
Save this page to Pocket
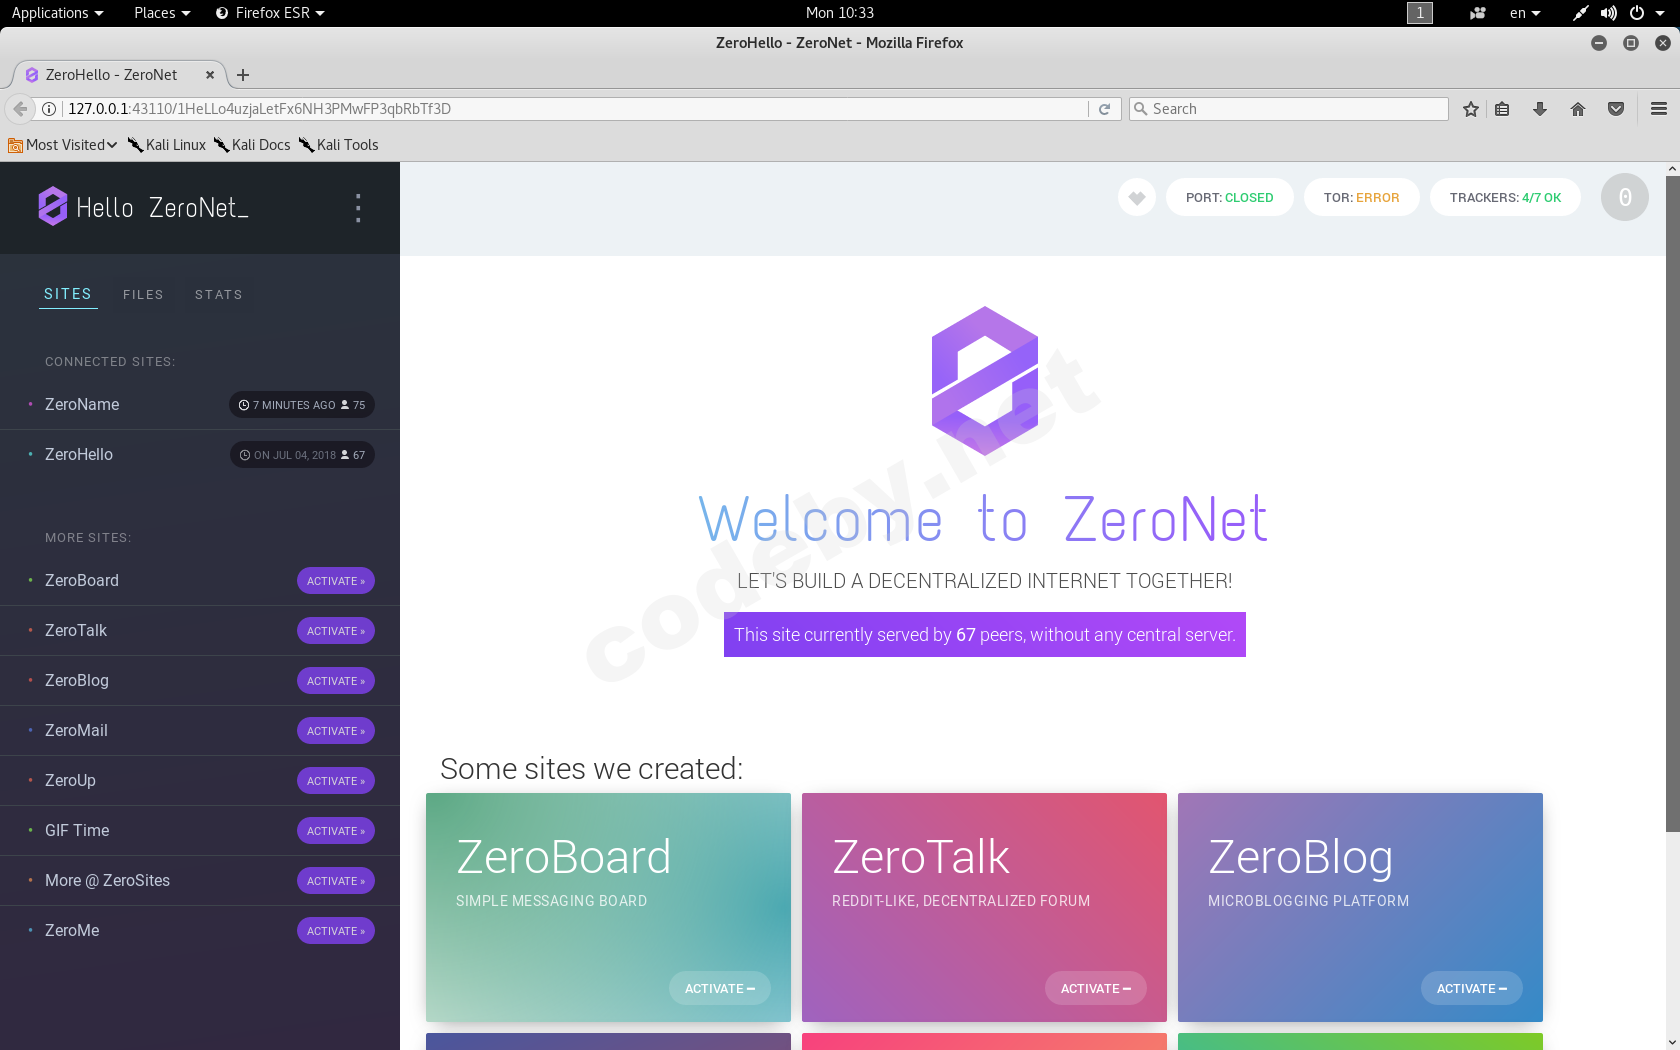pos(1616,109)
